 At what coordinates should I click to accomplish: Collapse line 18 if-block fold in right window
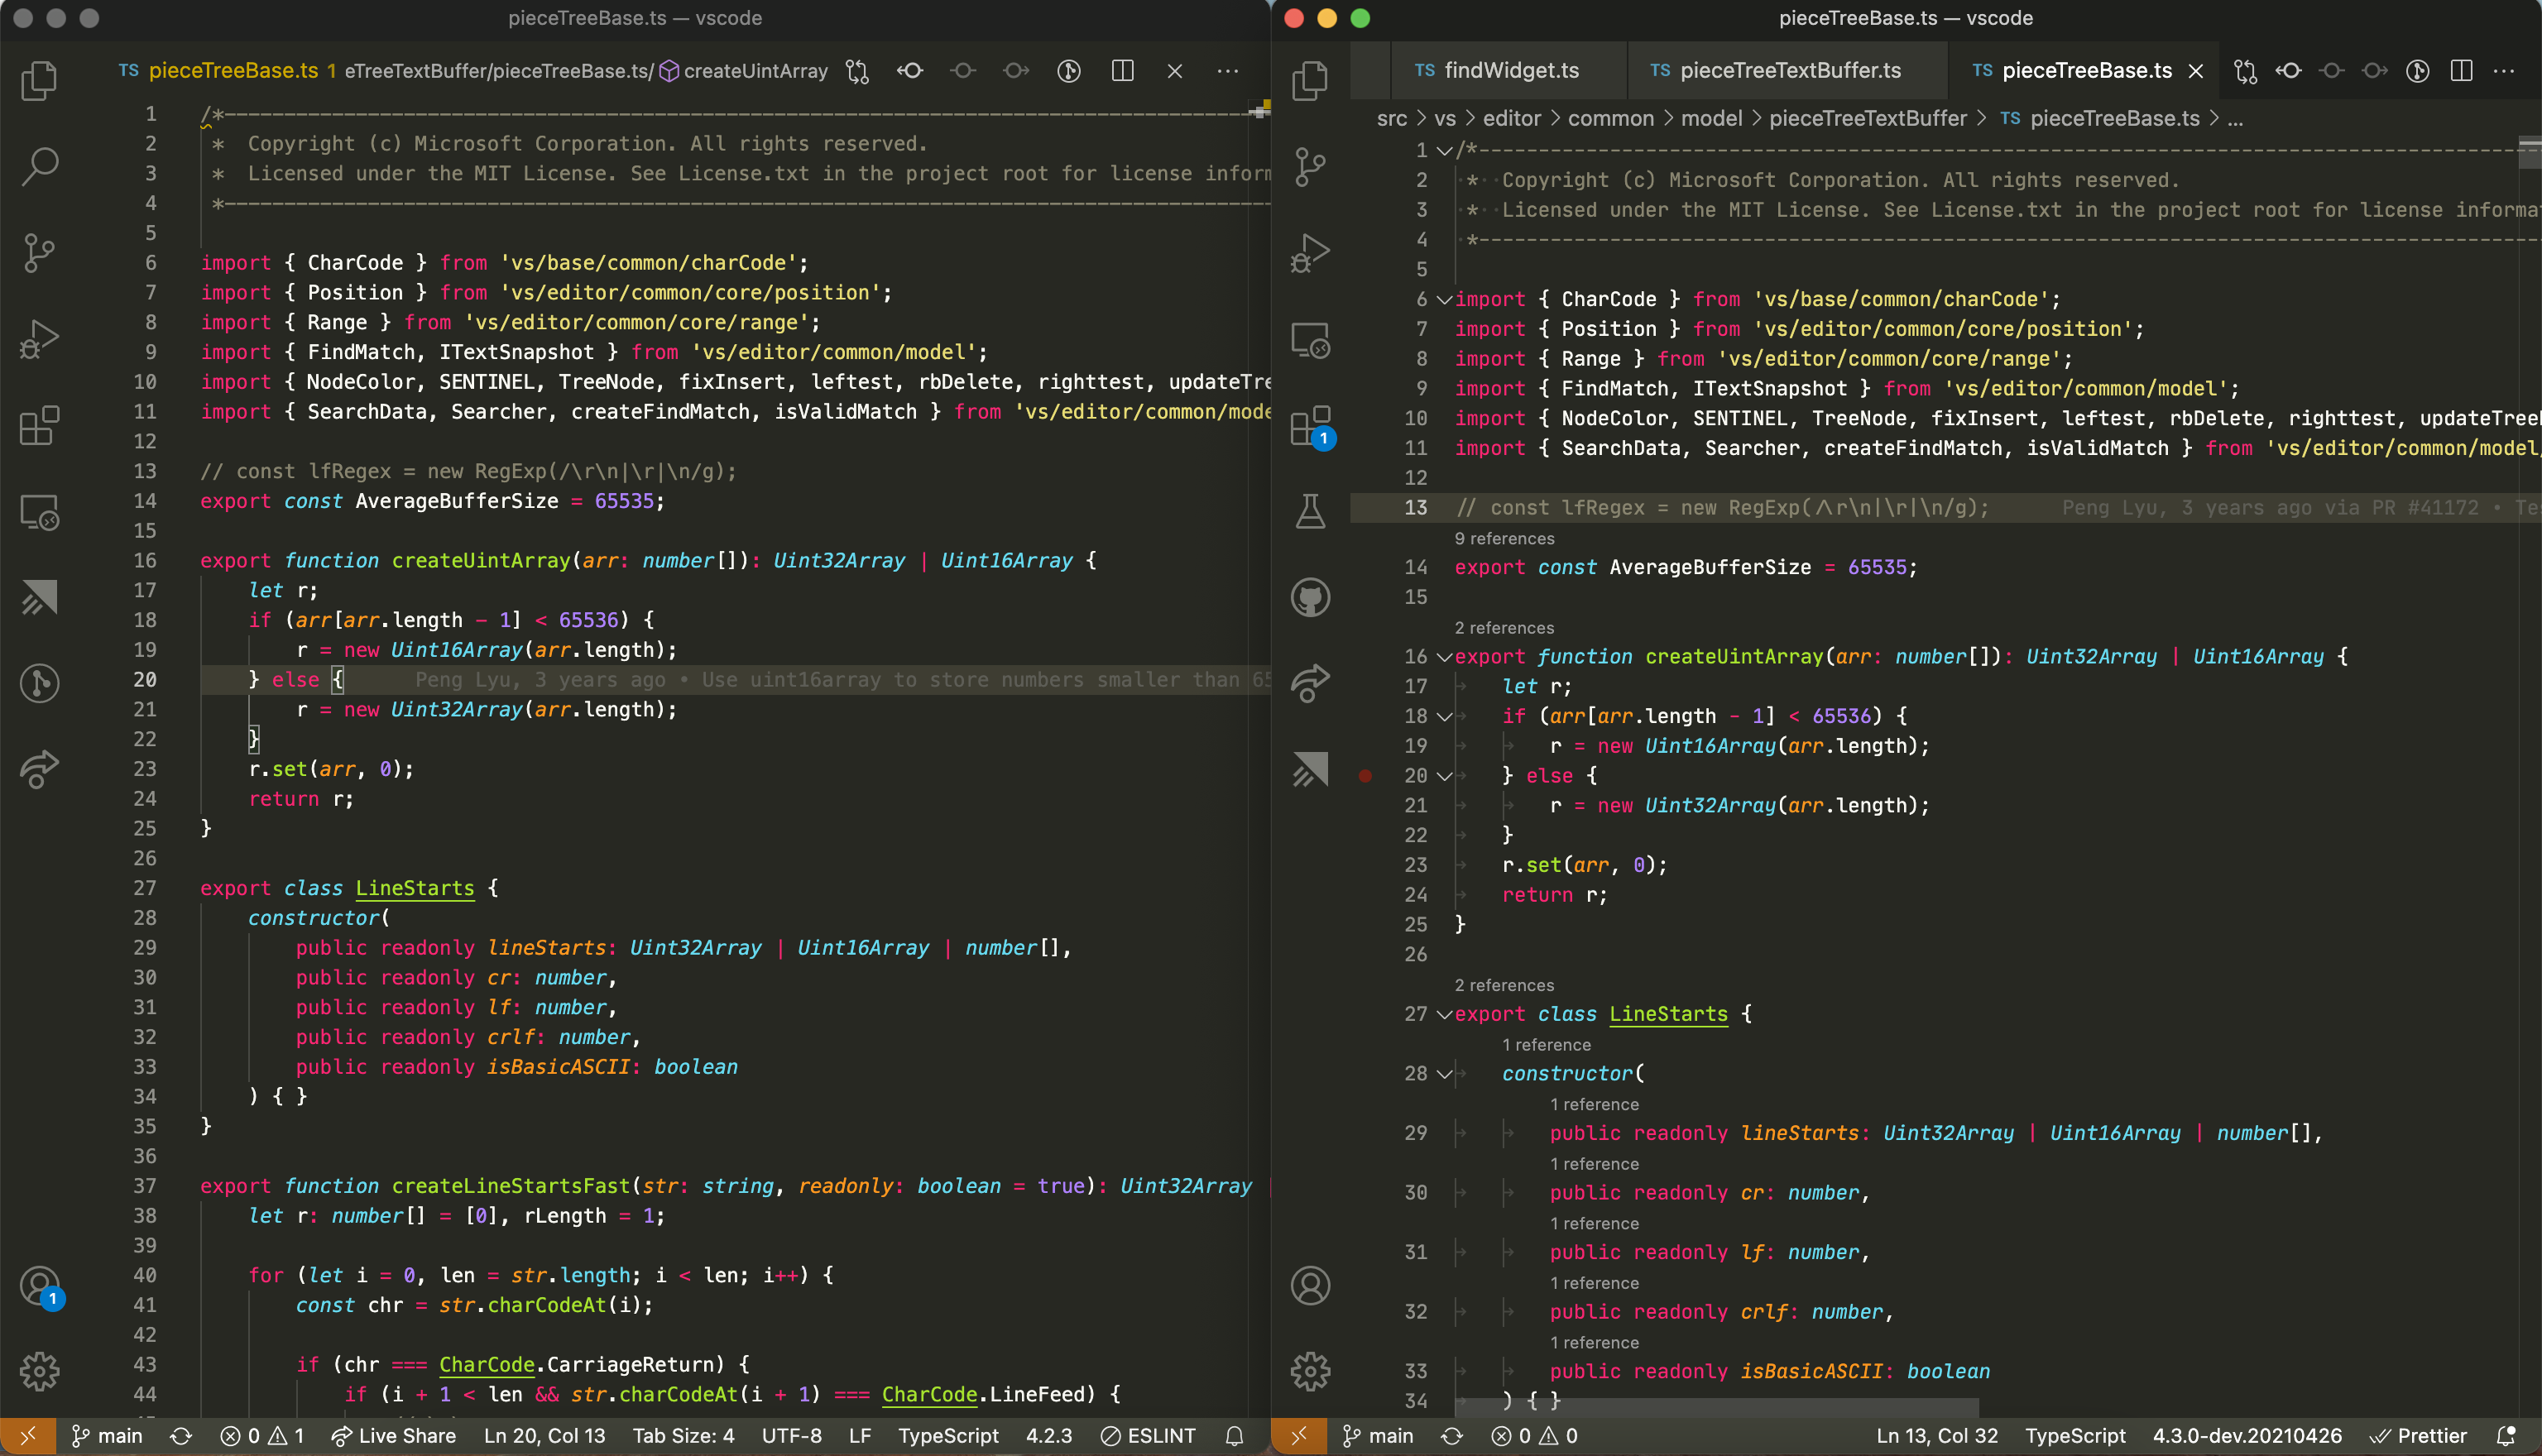tap(1444, 716)
